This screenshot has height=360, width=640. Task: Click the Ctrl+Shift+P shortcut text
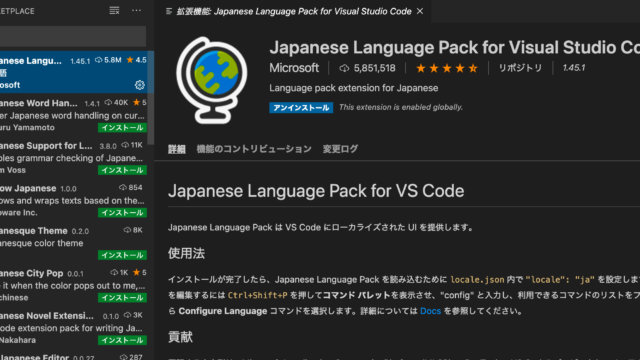[258, 295]
